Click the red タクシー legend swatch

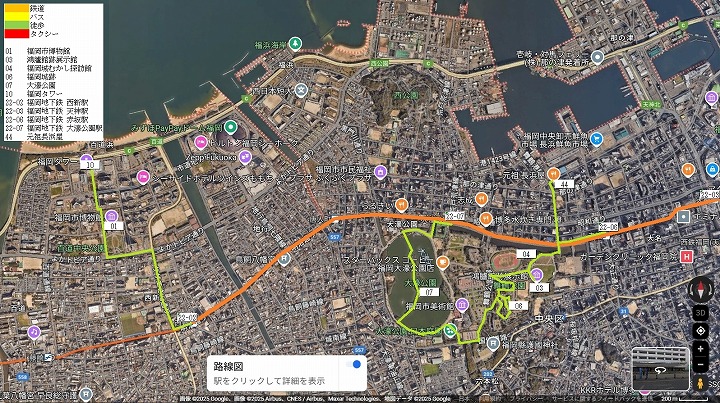click(17, 34)
